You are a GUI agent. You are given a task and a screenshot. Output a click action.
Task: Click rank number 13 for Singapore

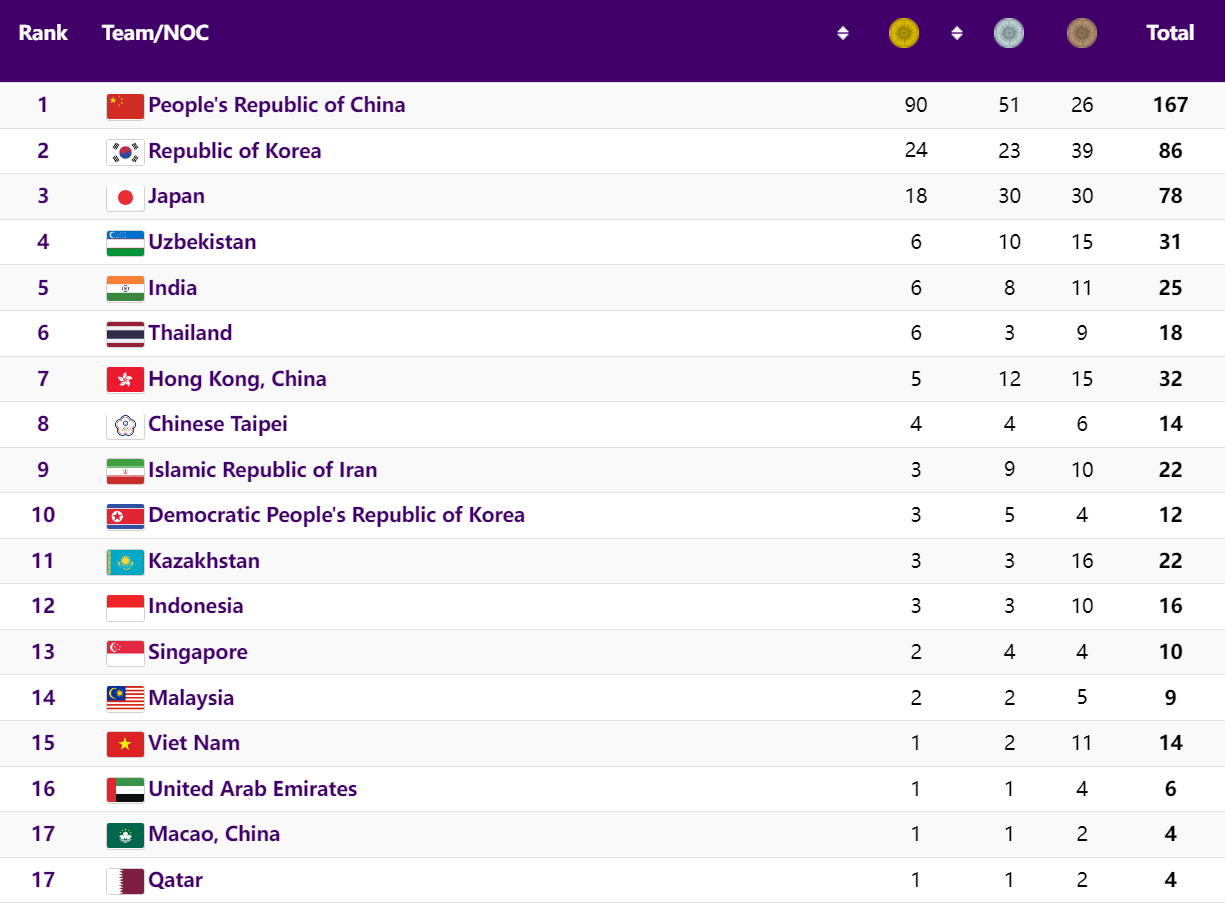[43, 652]
